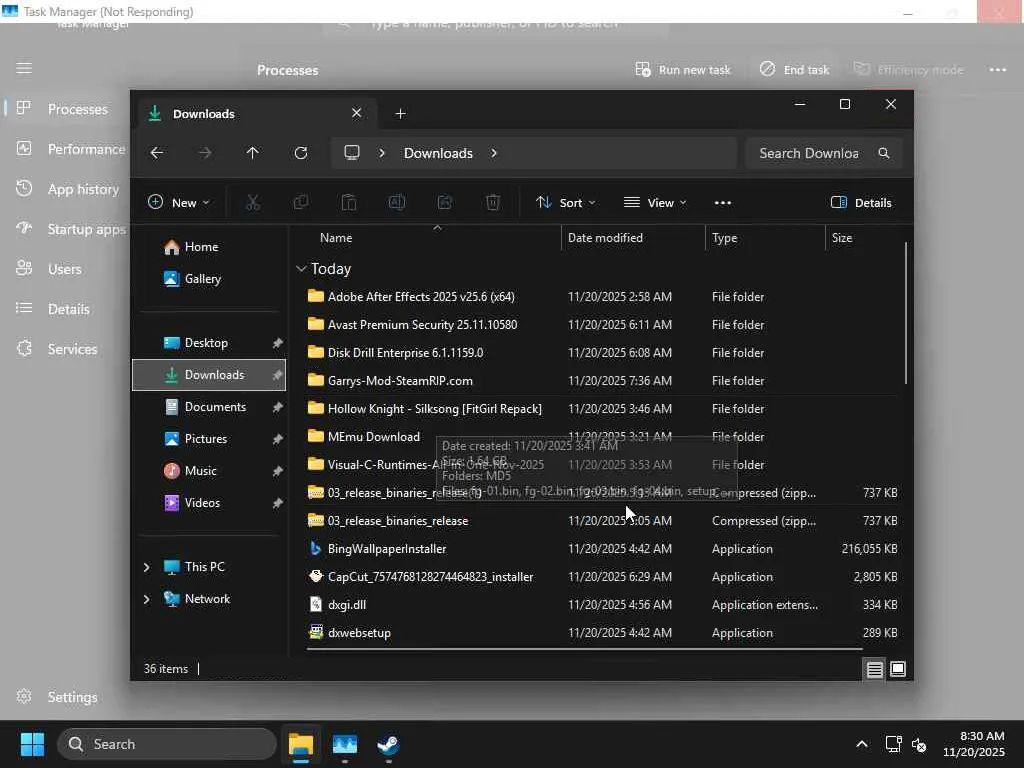
Task: Collapse the Today group
Action: 301,268
